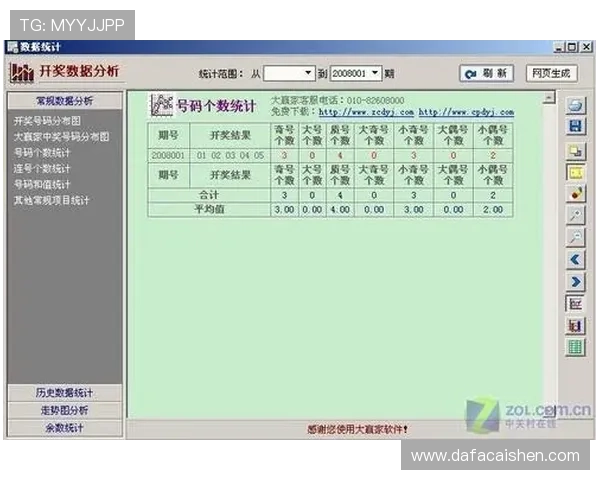Minimize the 数据统计 window

559,47
